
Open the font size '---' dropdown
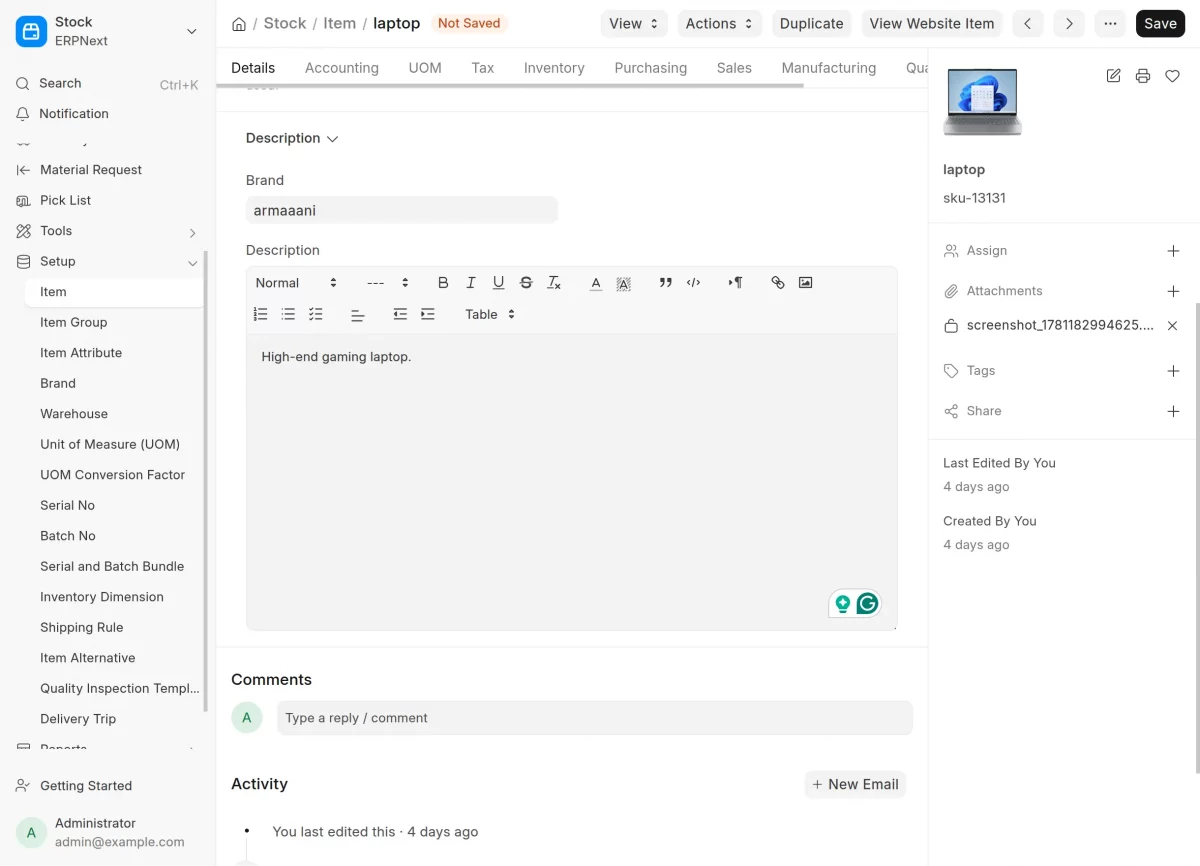(388, 283)
